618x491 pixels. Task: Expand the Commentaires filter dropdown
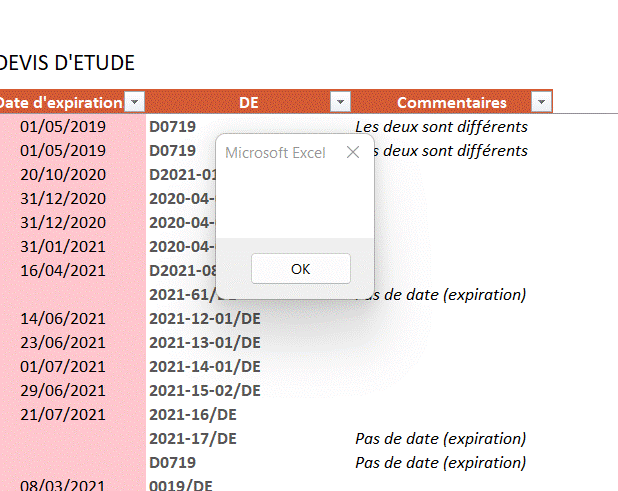pos(541,102)
